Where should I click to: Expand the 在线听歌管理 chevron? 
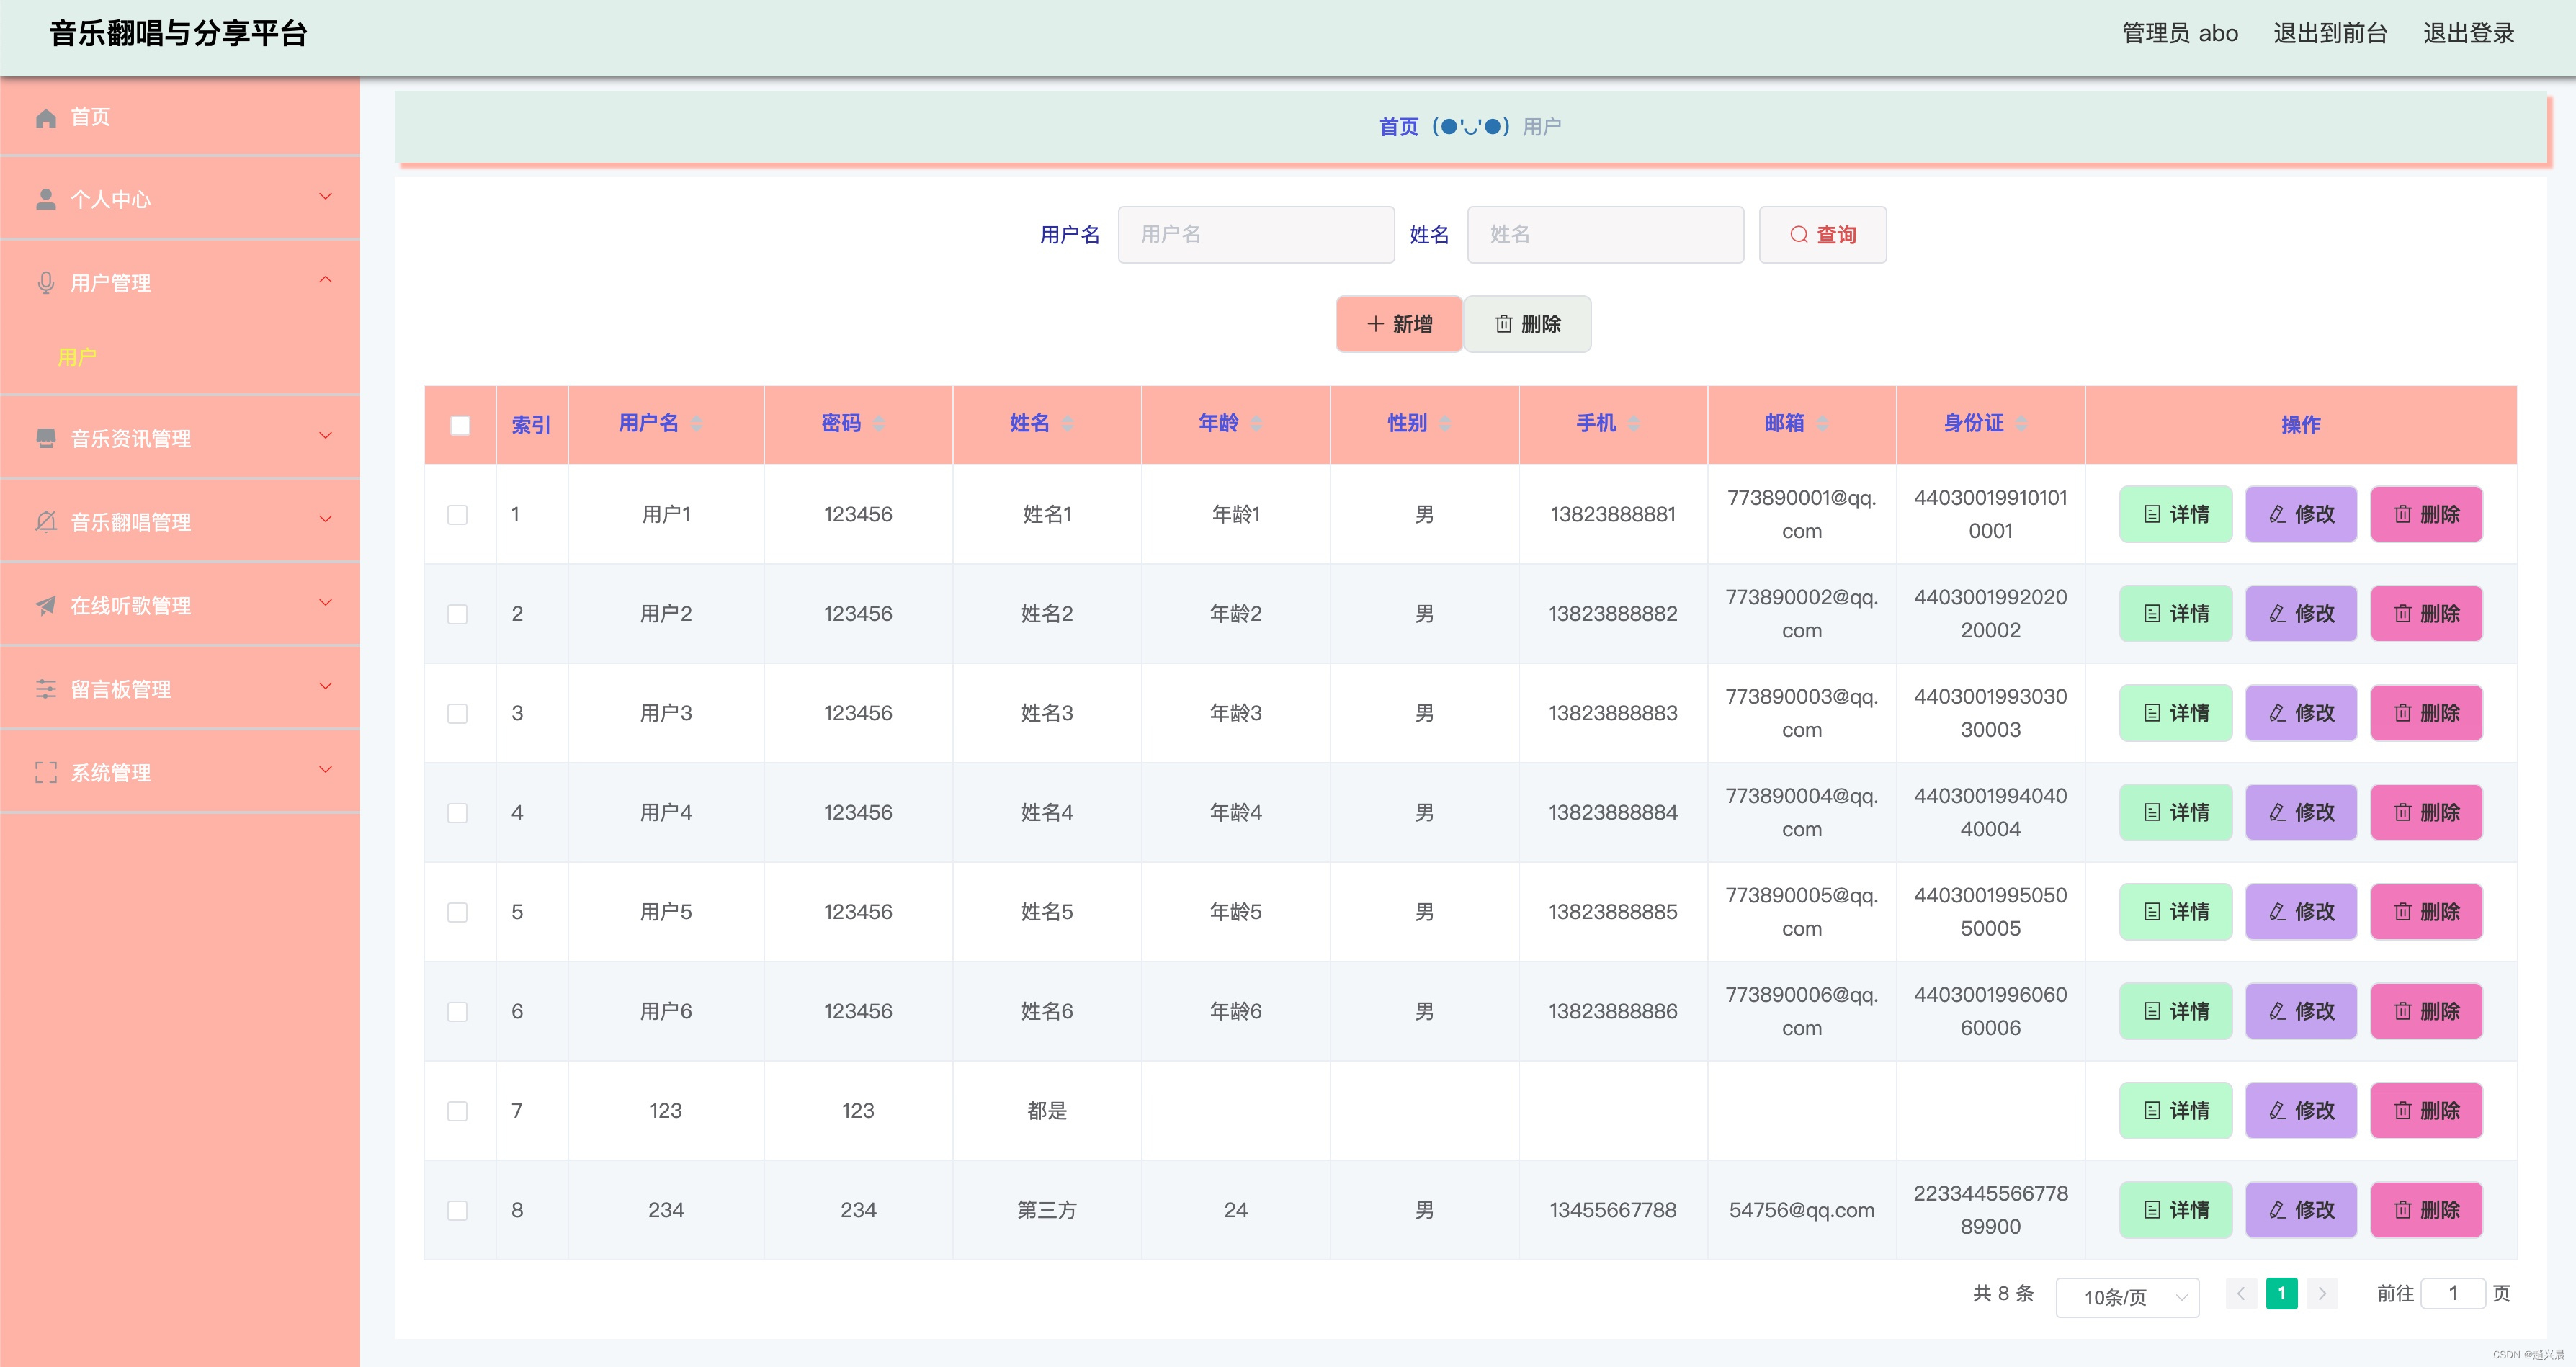tap(325, 603)
